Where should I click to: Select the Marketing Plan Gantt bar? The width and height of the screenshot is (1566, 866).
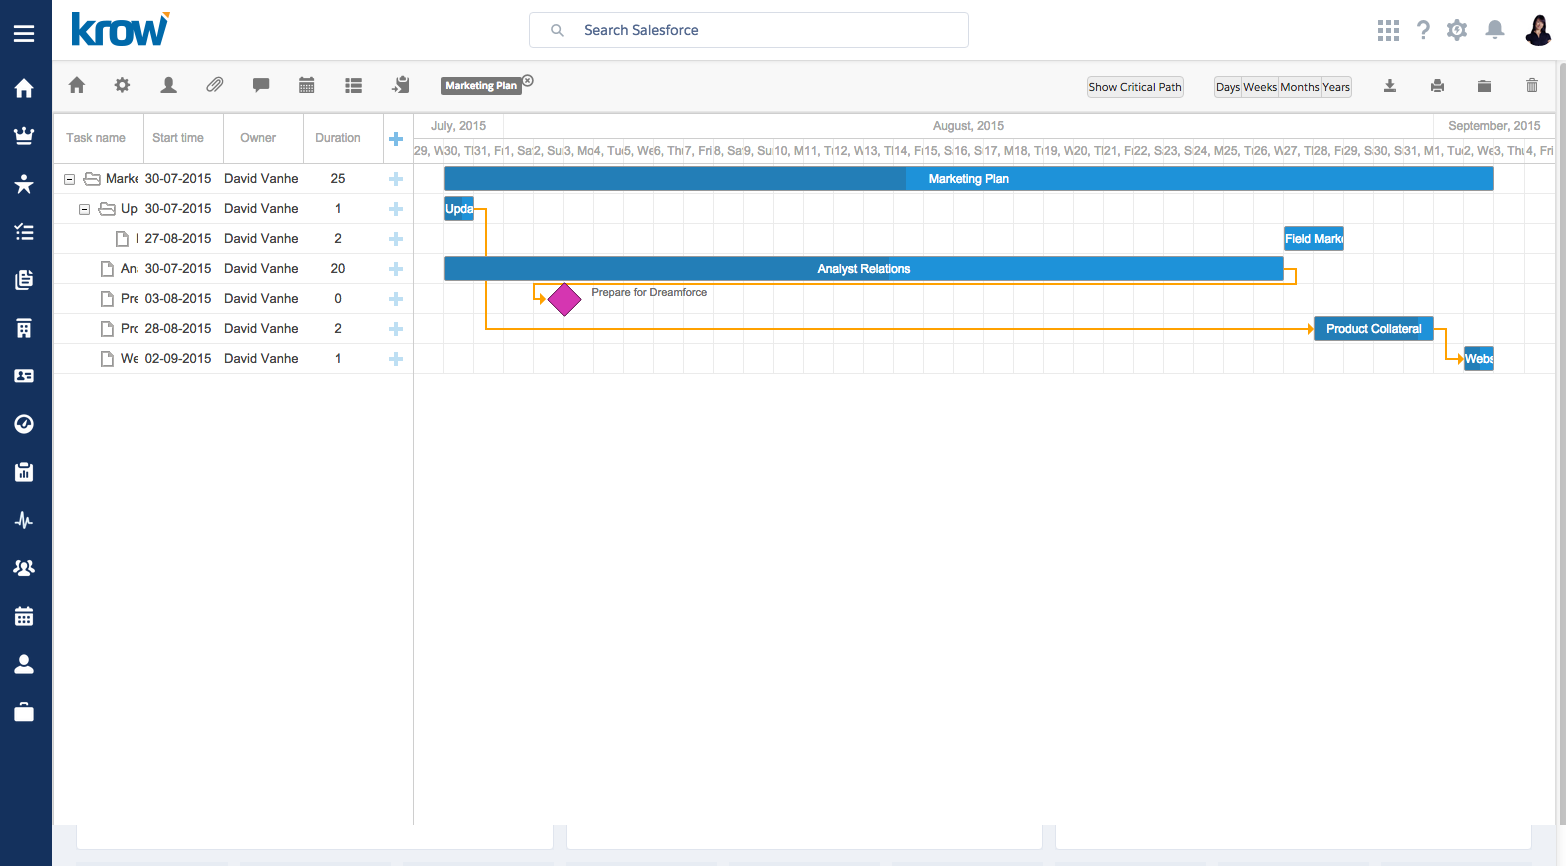click(x=968, y=179)
